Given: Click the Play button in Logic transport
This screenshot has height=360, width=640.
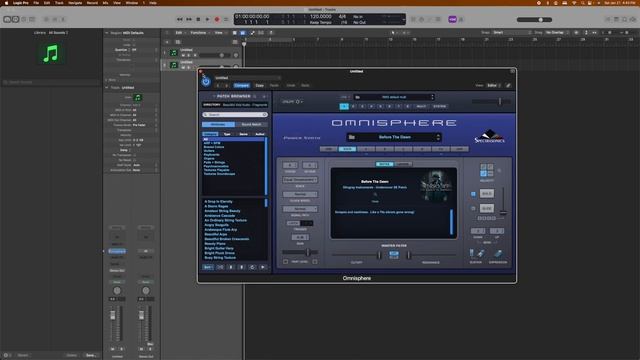Looking at the screenshot, I should coord(207,19).
